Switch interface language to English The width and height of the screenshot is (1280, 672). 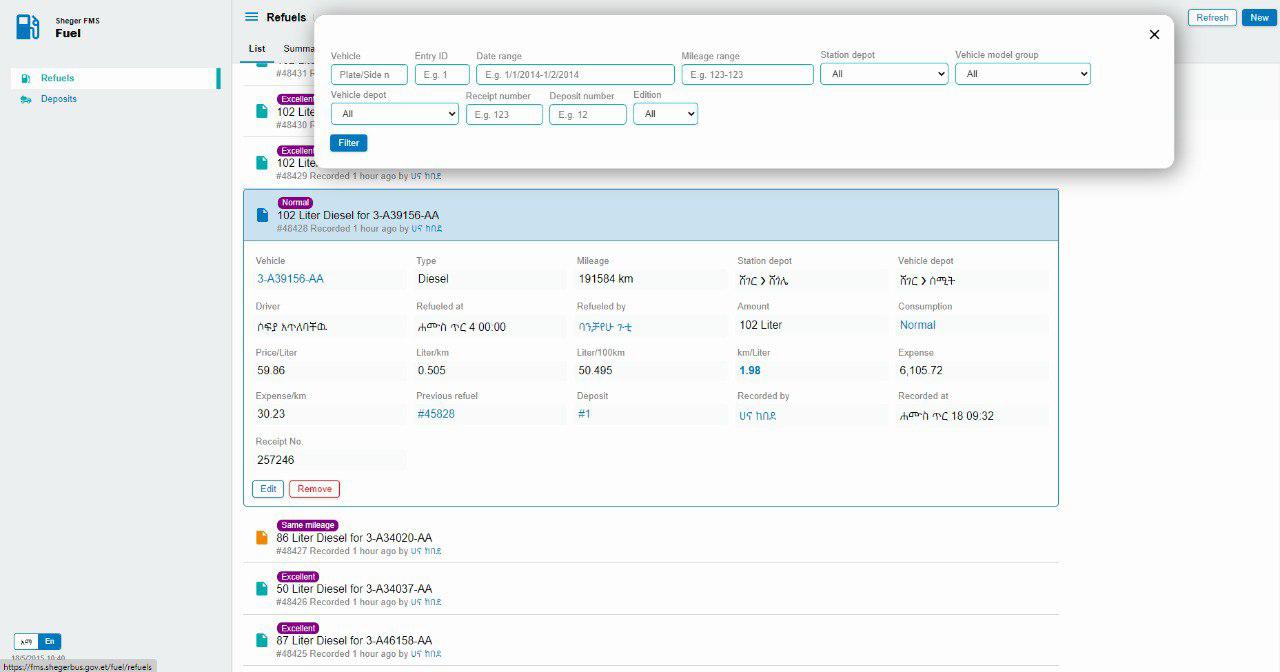(x=49, y=641)
